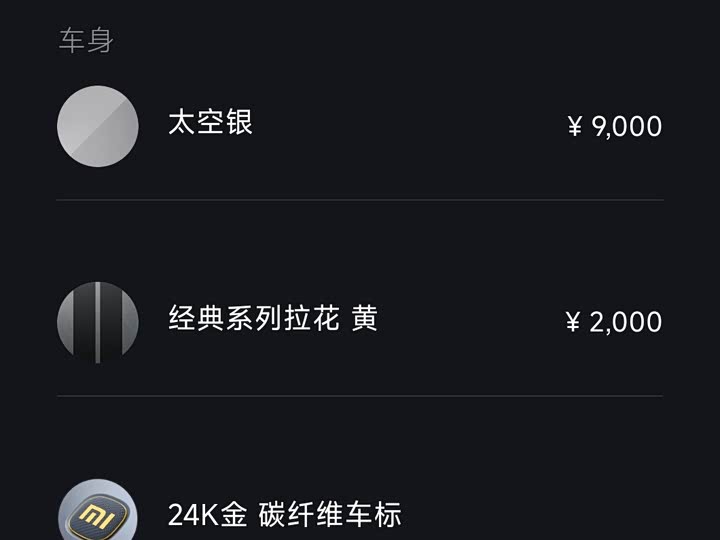The image size is (720, 540).
Task: Select the 太空银 option label
Action: [x=210, y=123]
